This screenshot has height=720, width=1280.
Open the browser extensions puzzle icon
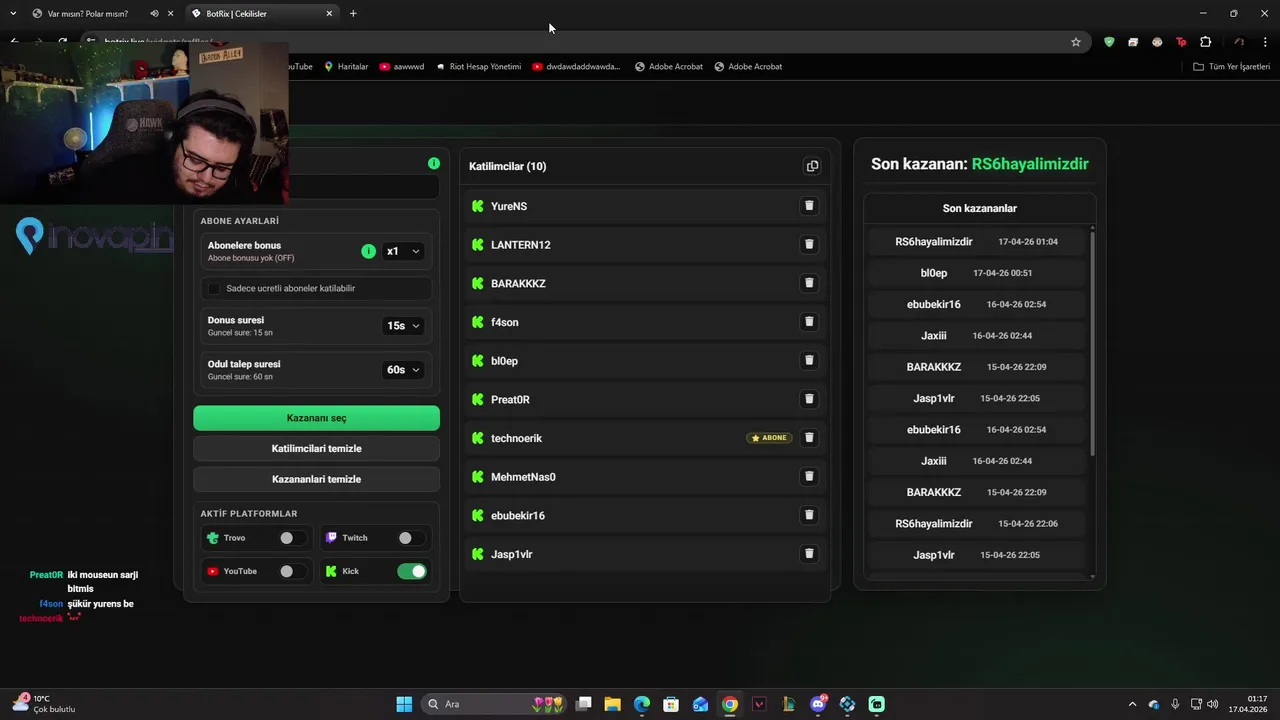[1205, 42]
